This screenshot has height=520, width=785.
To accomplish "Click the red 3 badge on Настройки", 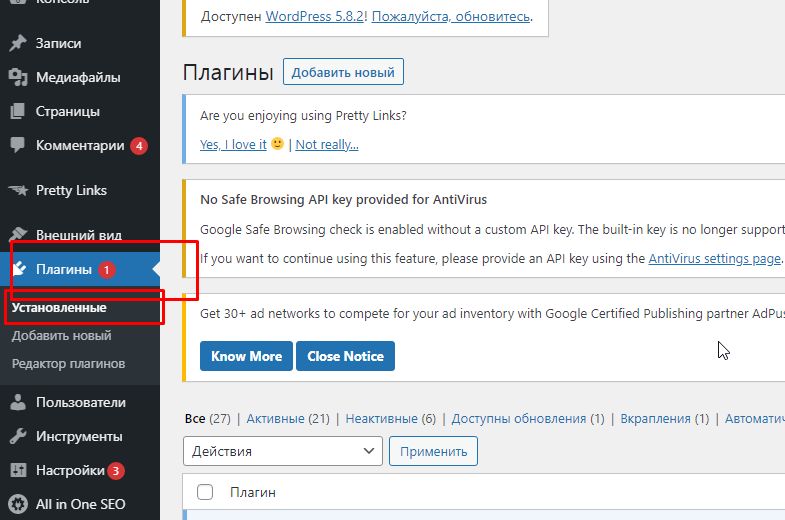I will (116, 471).
